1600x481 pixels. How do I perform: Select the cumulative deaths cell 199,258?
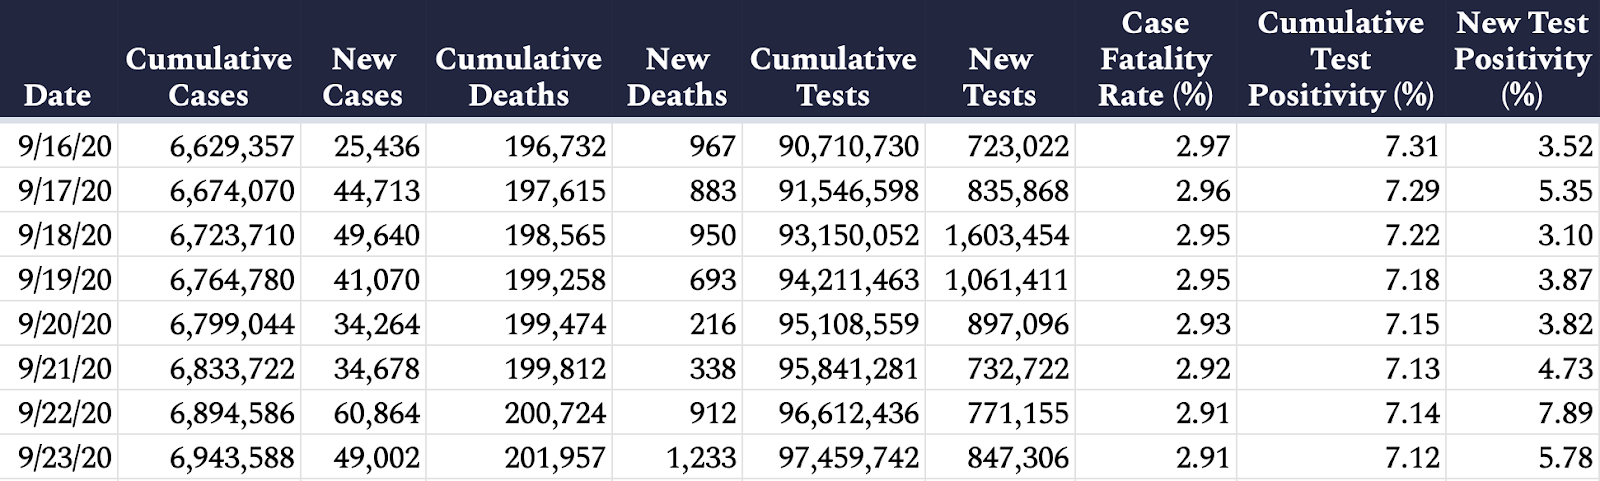click(555, 279)
